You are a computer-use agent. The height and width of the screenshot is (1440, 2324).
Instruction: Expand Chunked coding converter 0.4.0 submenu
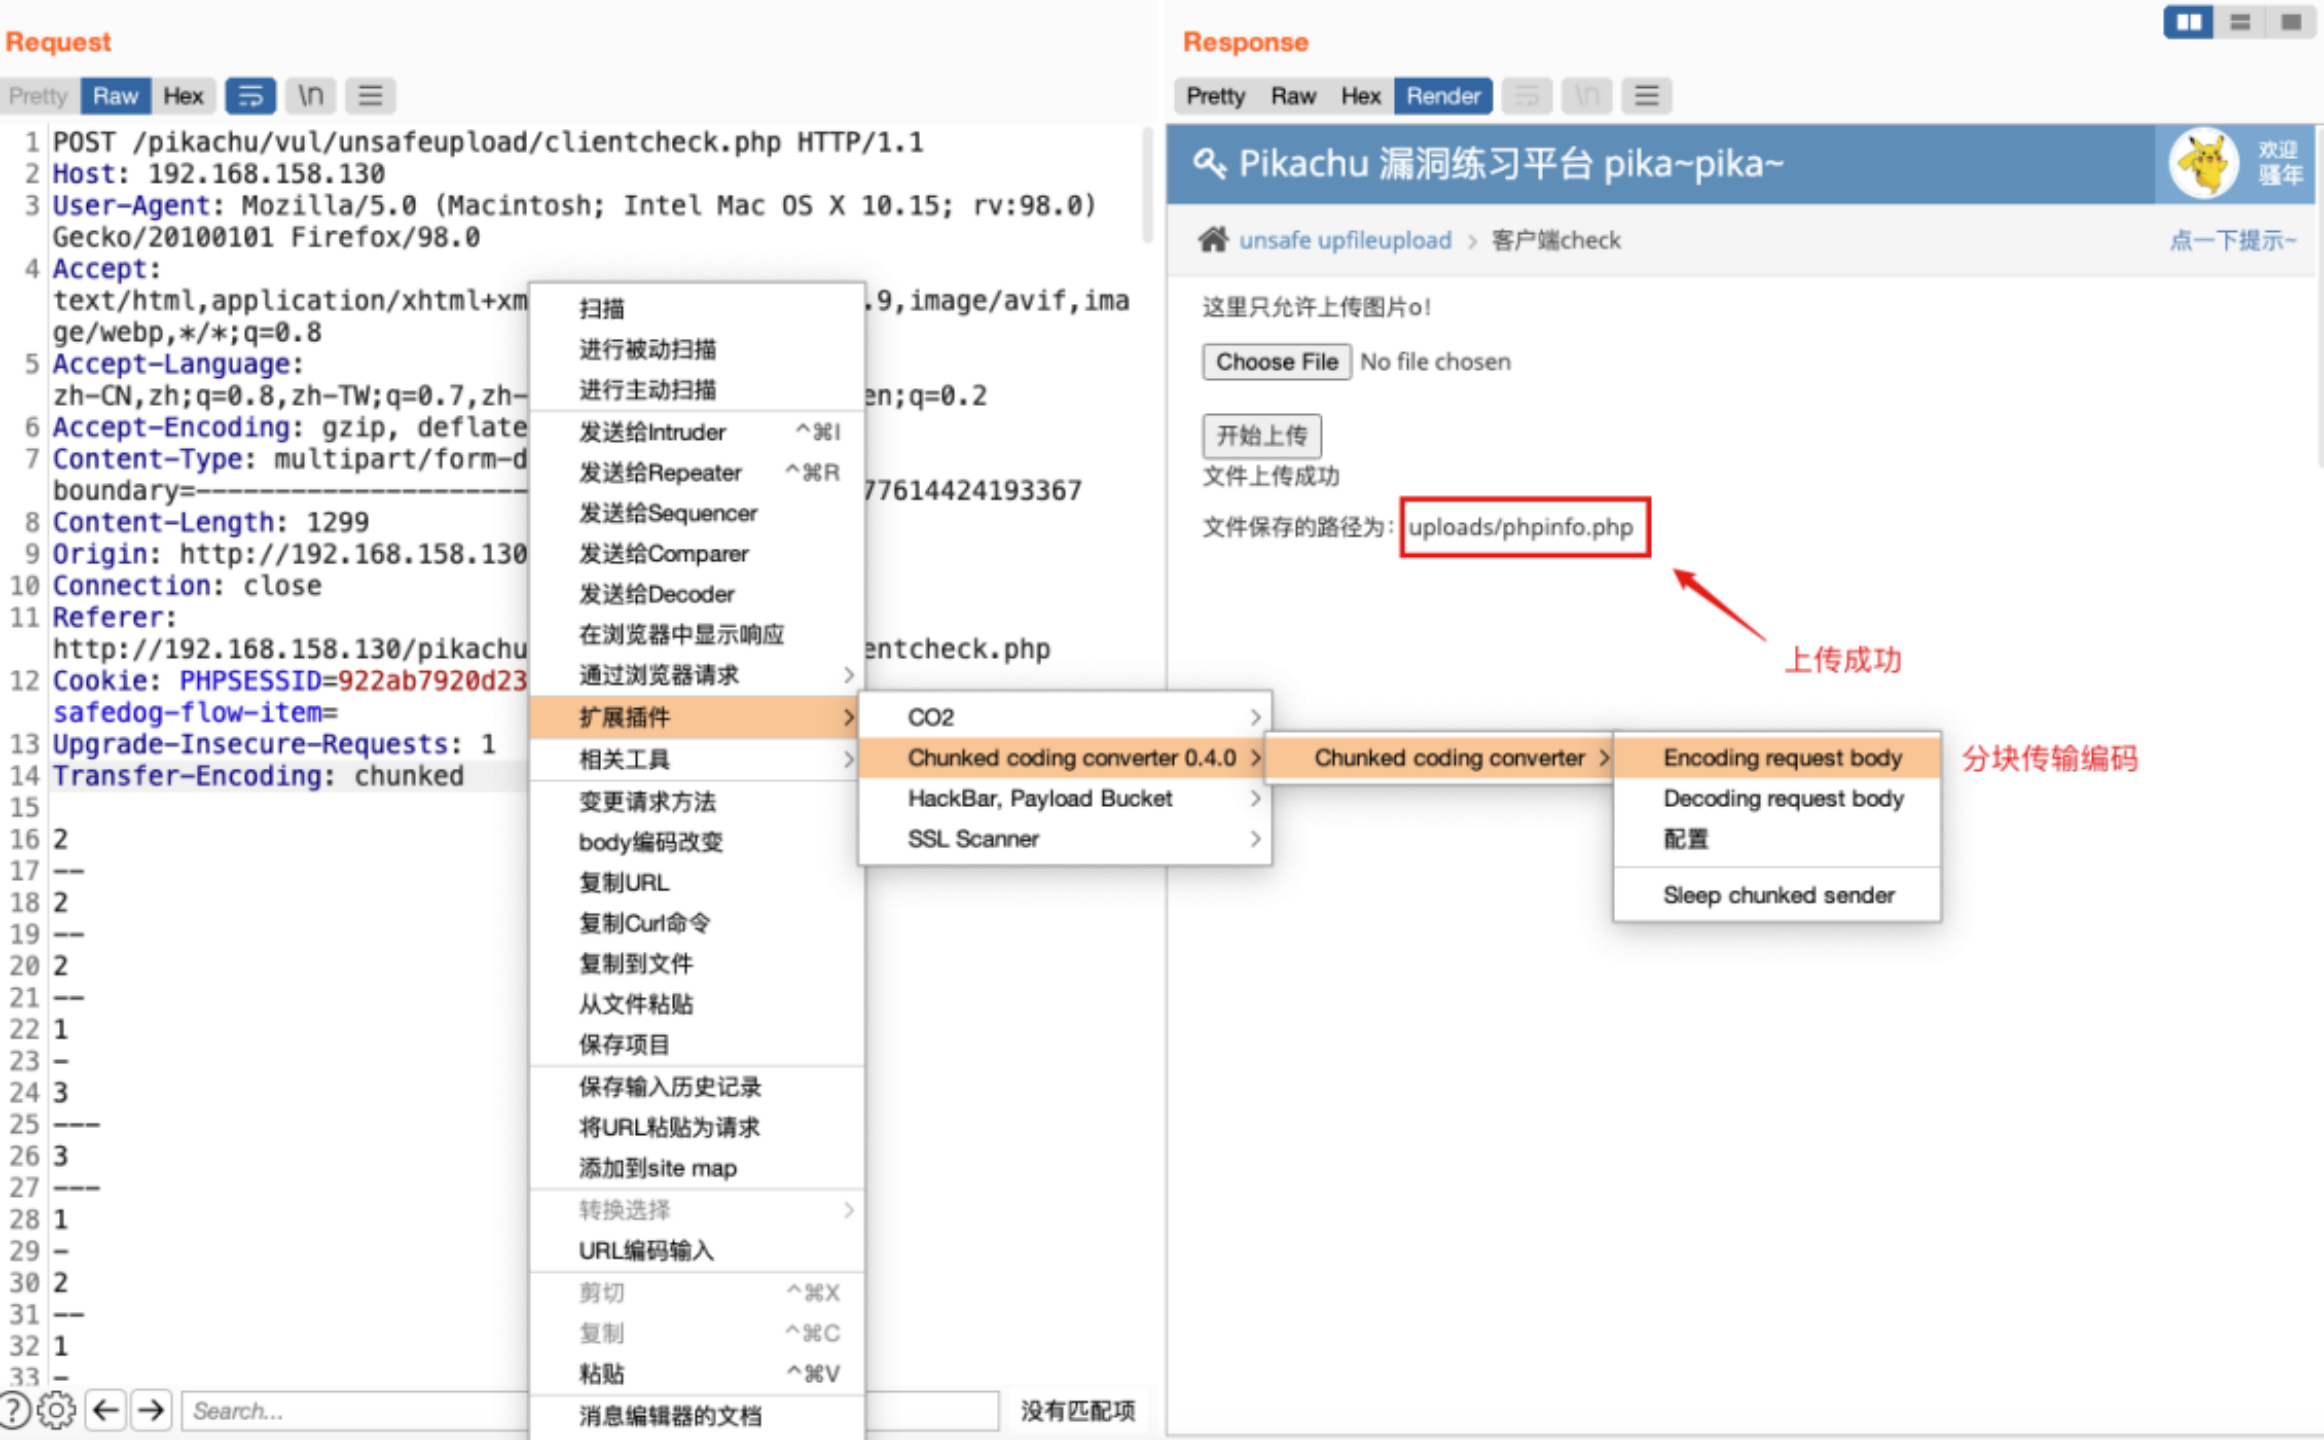click(1065, 758)
